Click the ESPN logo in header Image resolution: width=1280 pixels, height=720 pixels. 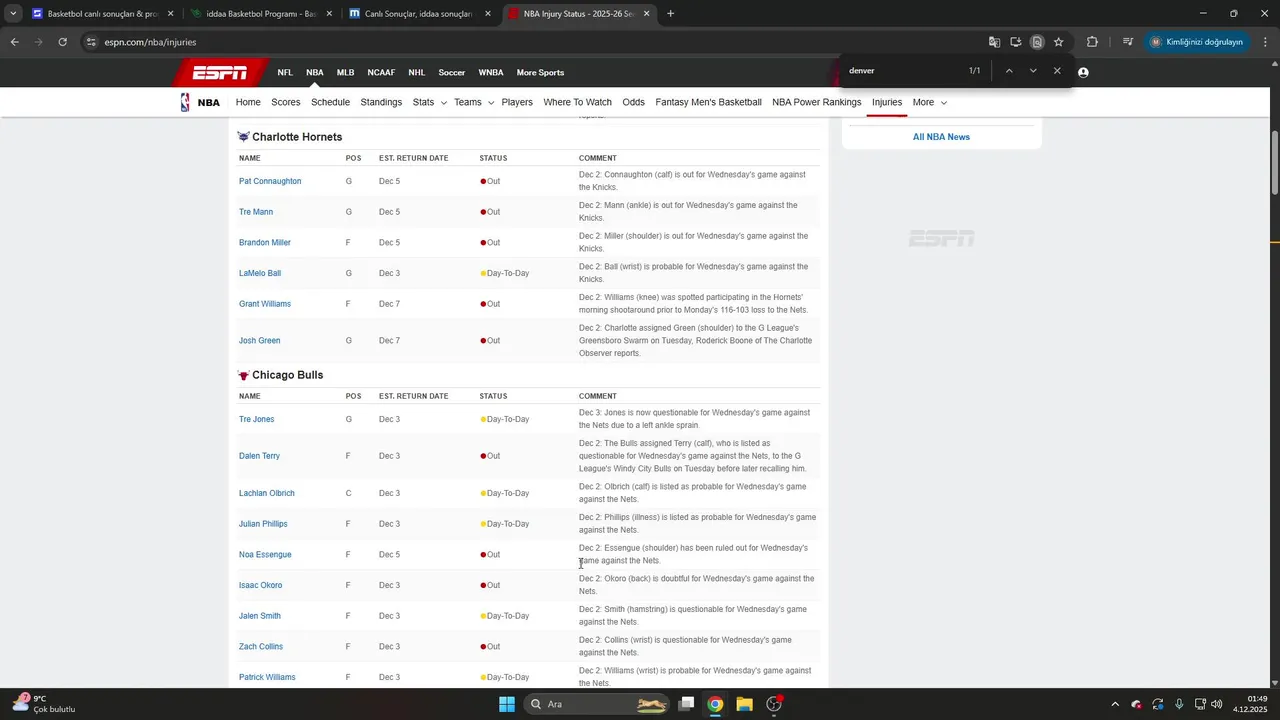click(220, 72)
